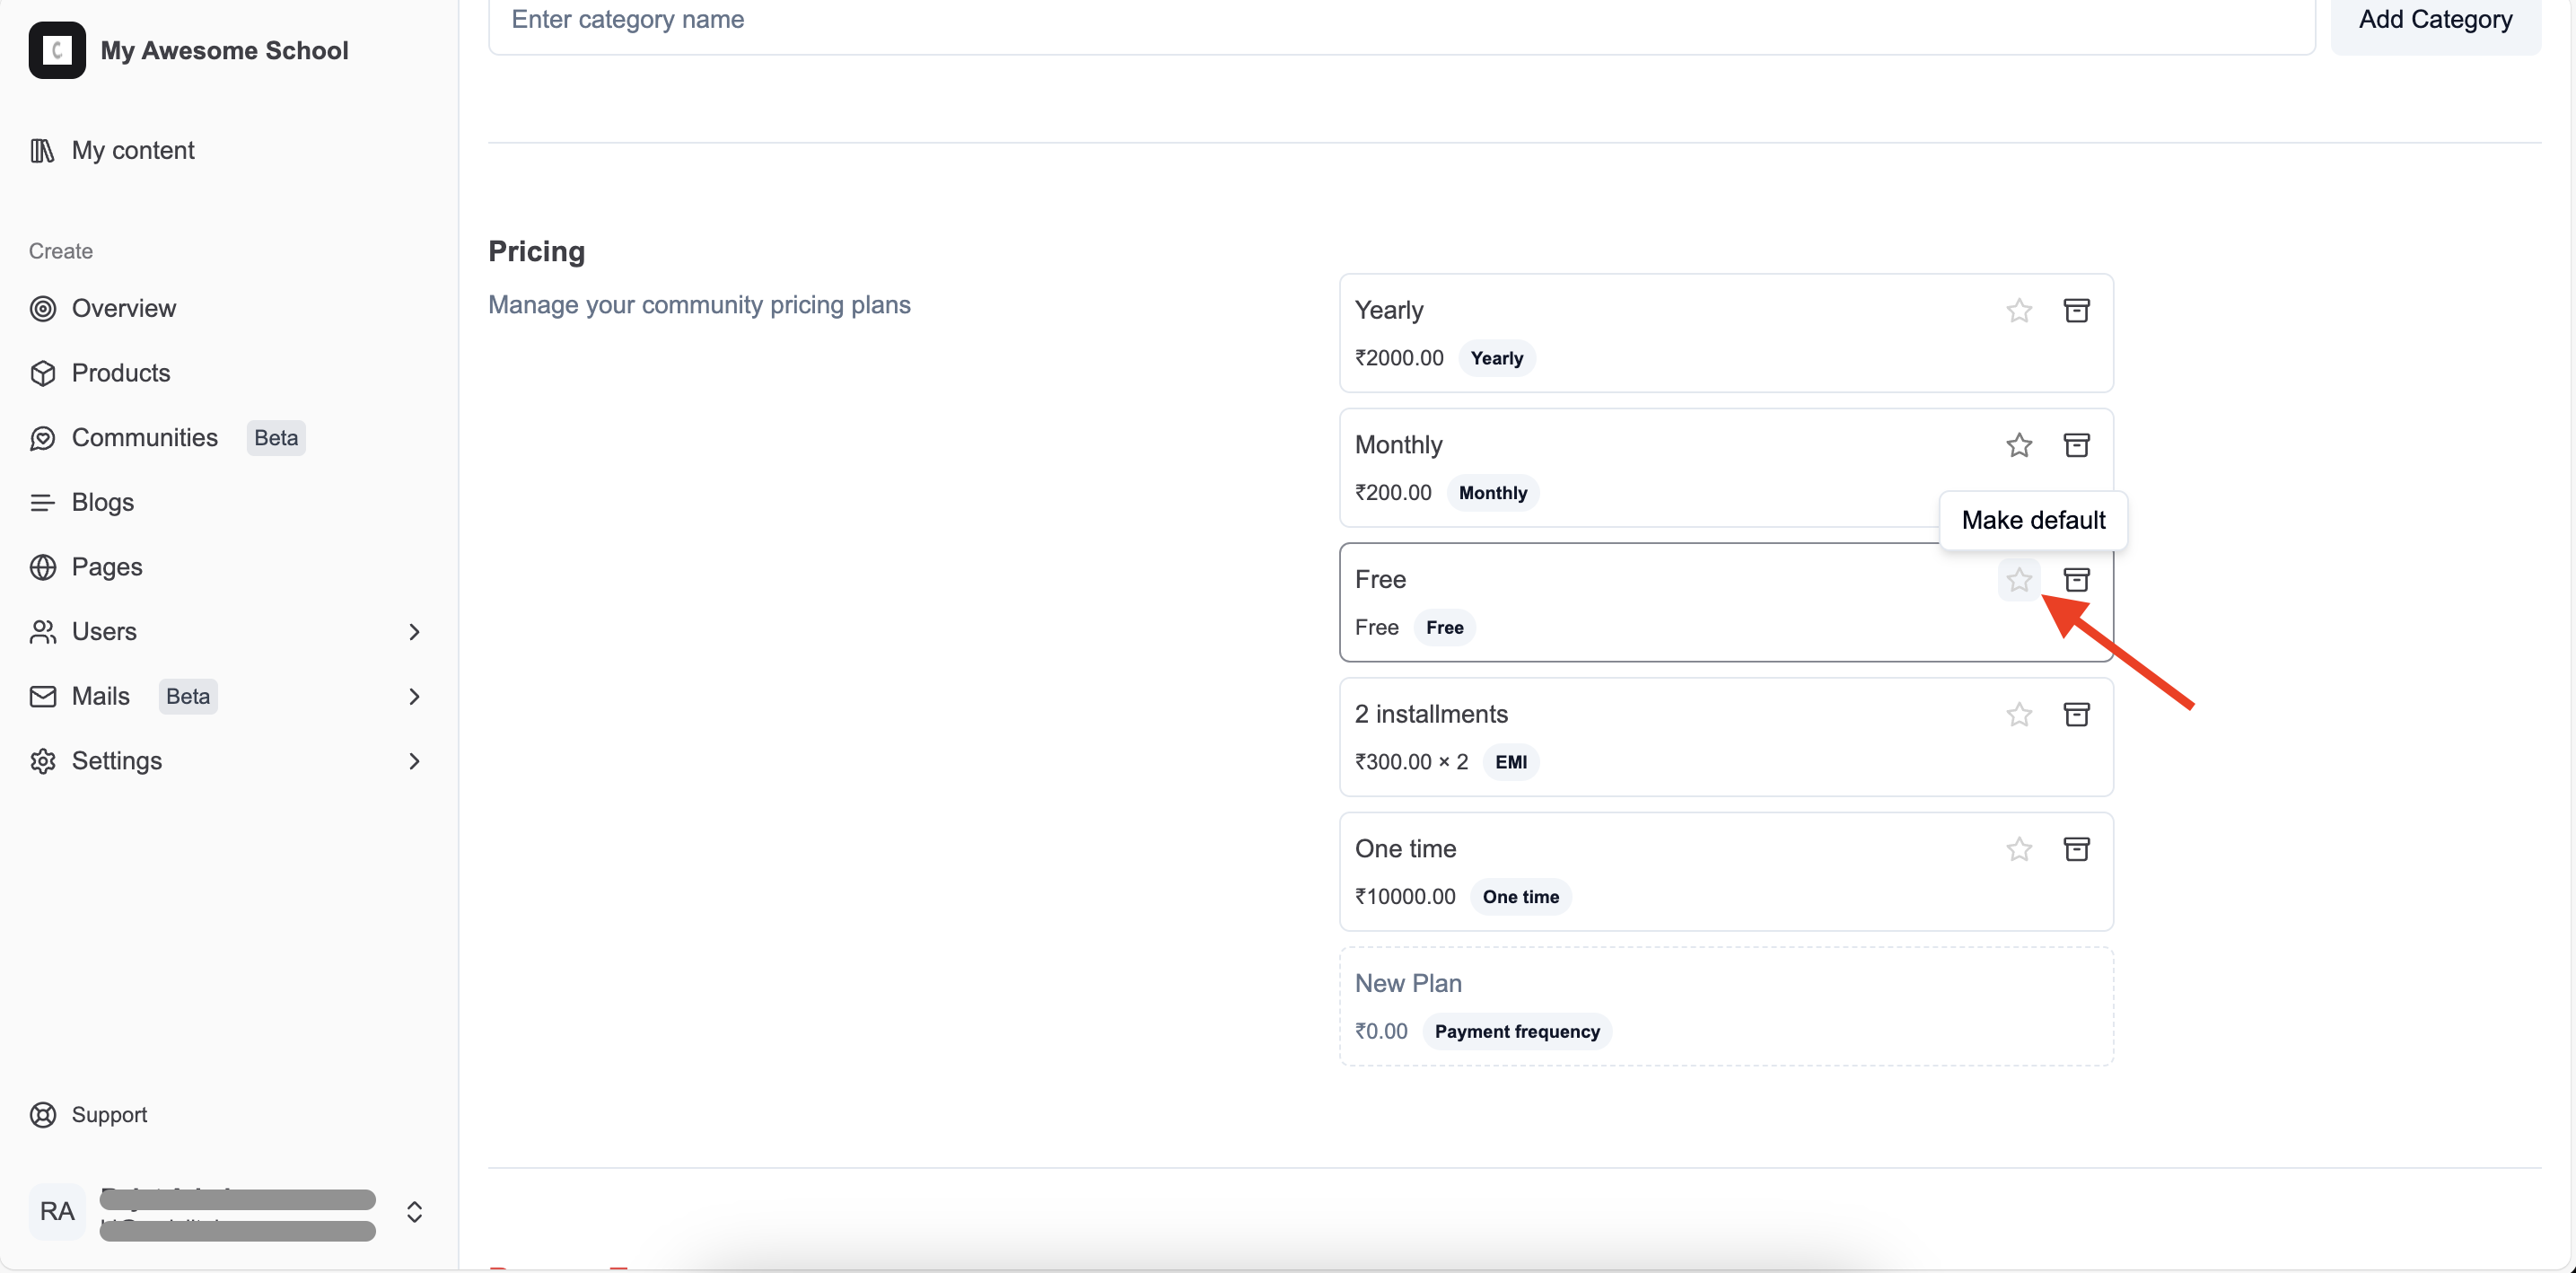Archive the Yearly plan

tap(2076, 311)
